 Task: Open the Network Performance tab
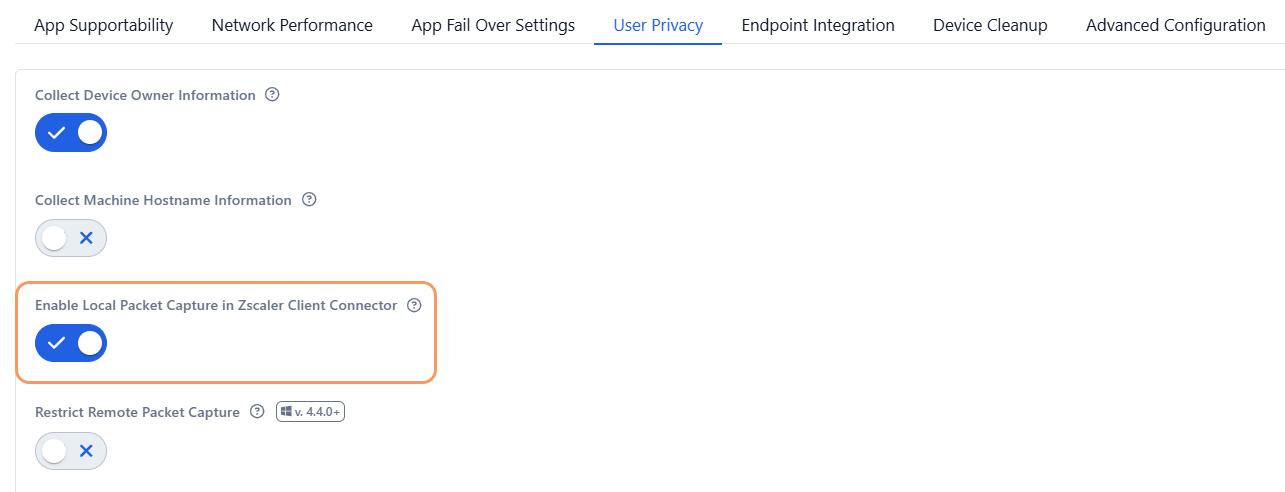click(292, 25)
